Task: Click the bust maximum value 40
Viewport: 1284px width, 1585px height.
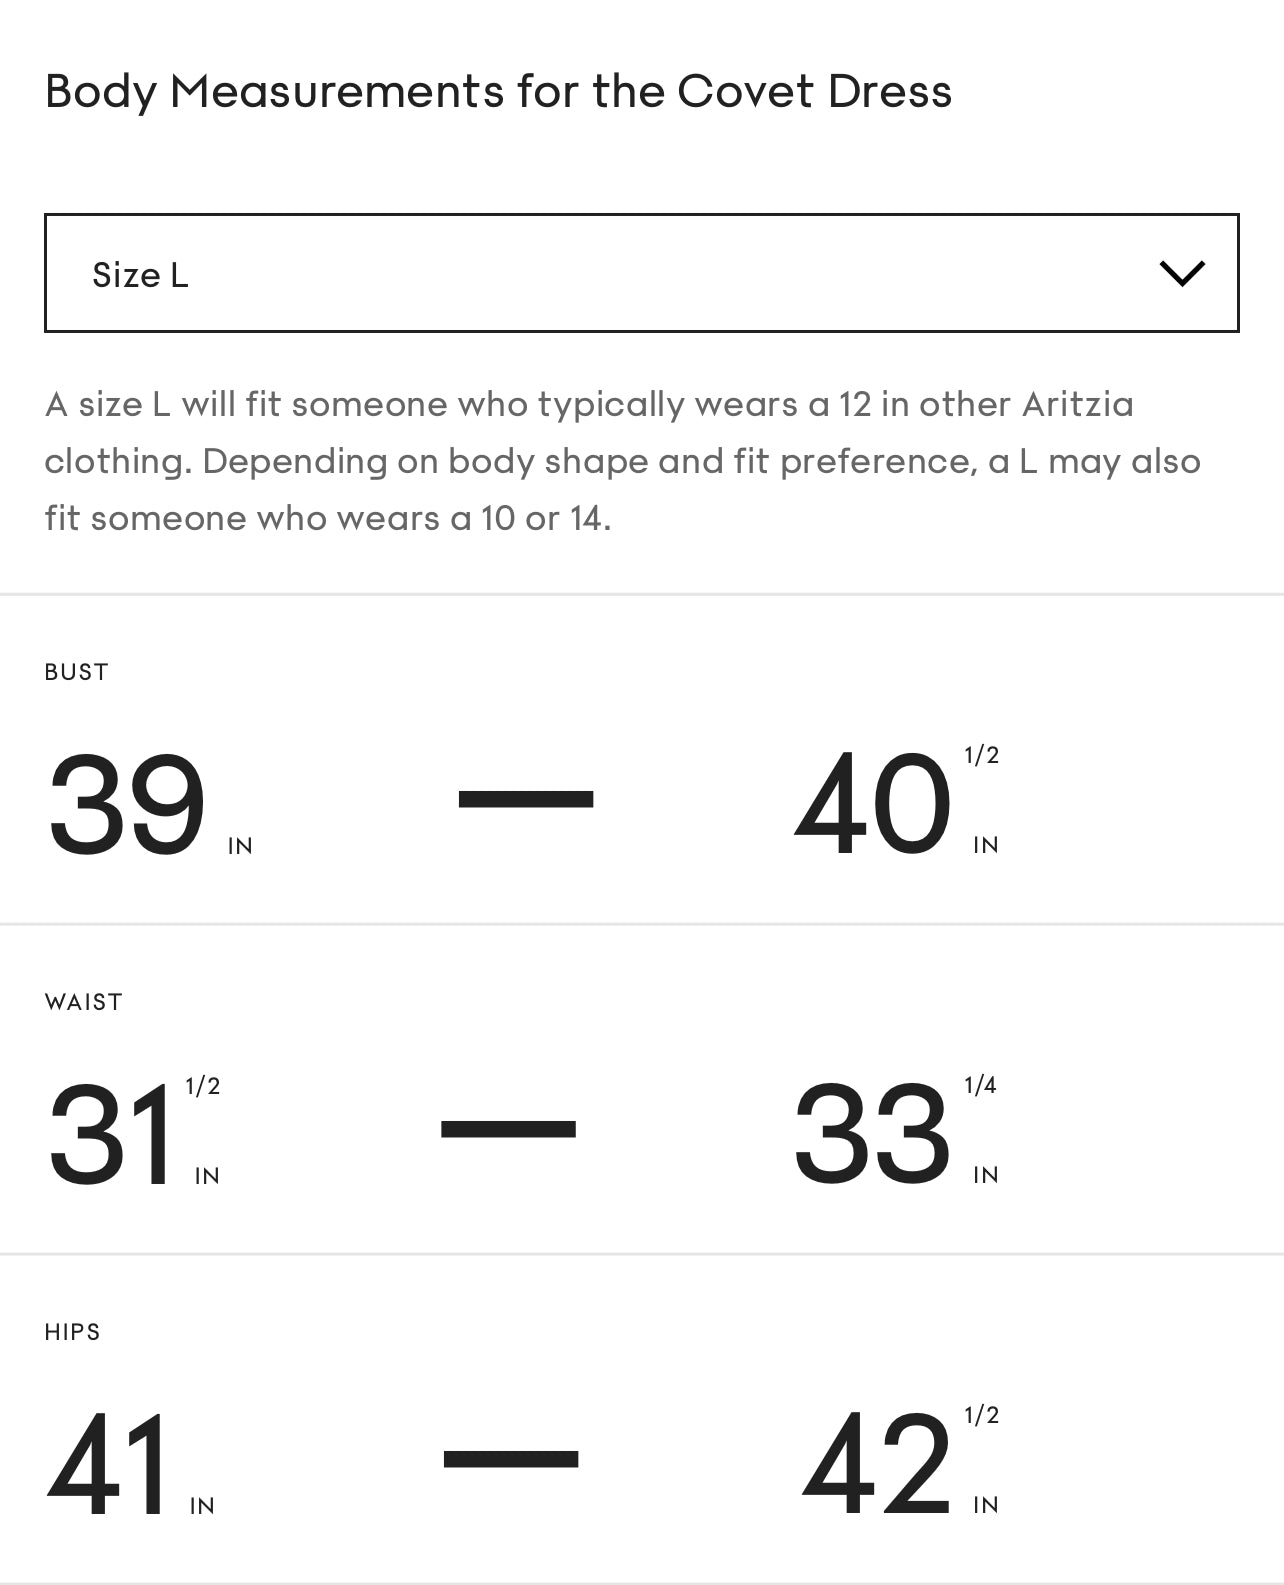Action: [872, 805]
